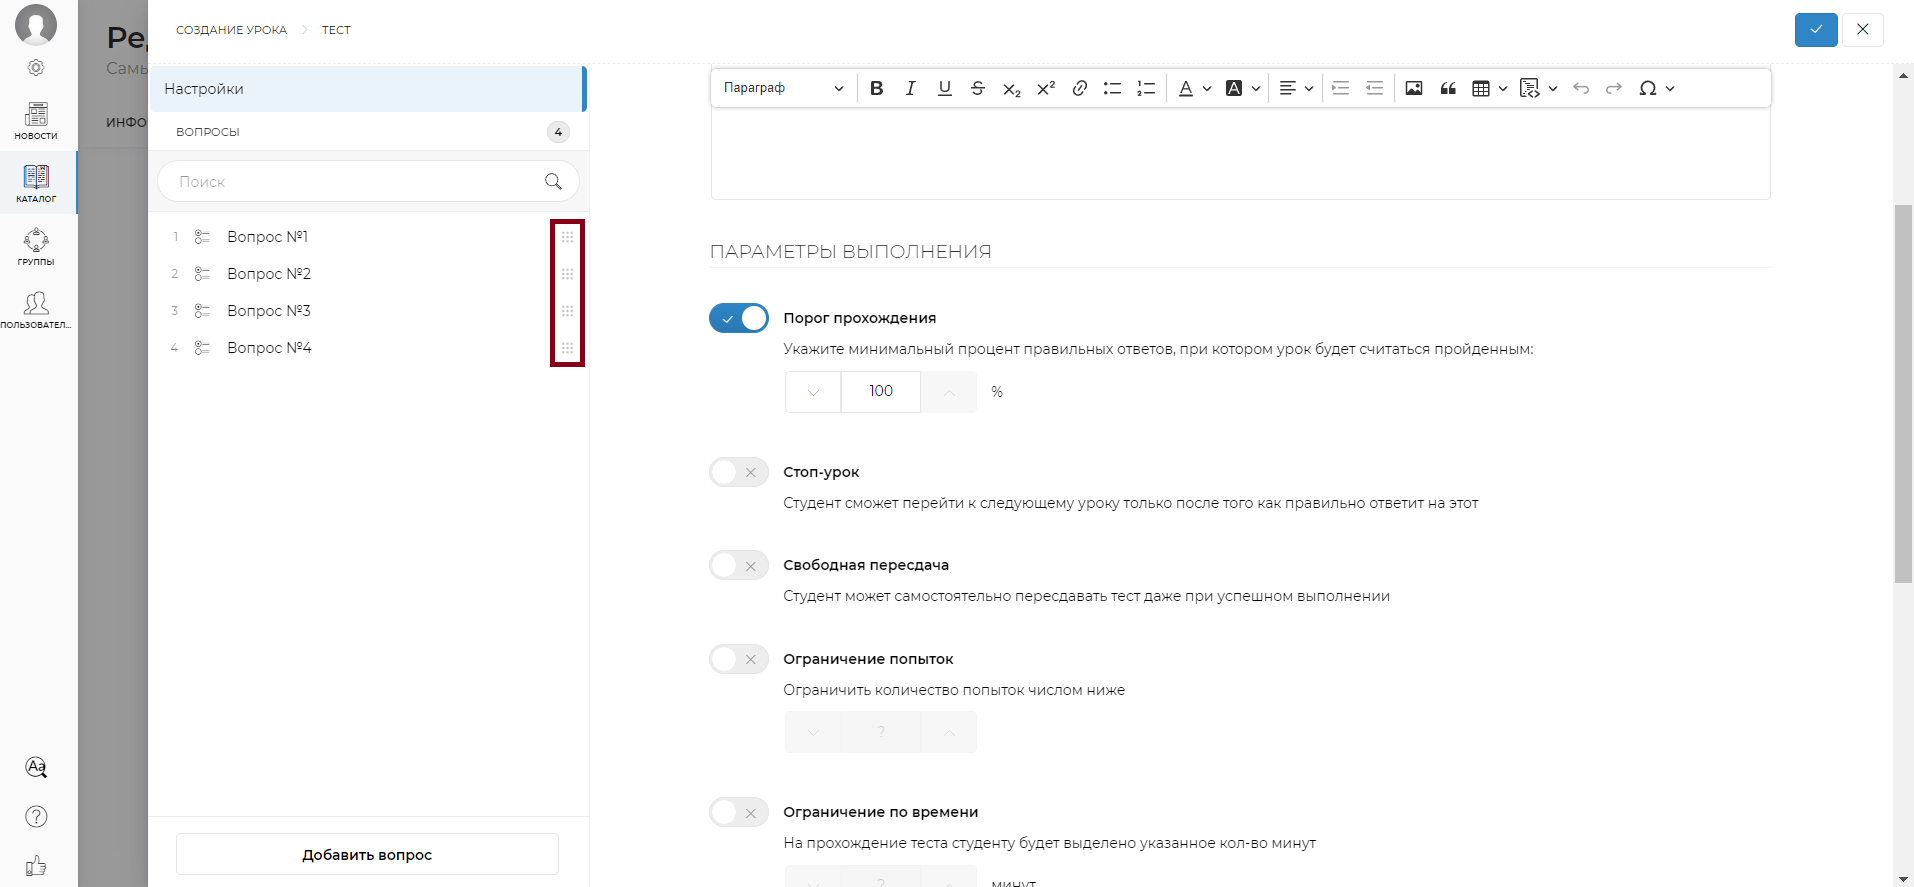Click search magnifier in Поиск field
The image size is (1914, 887).
tap(553, 181)
